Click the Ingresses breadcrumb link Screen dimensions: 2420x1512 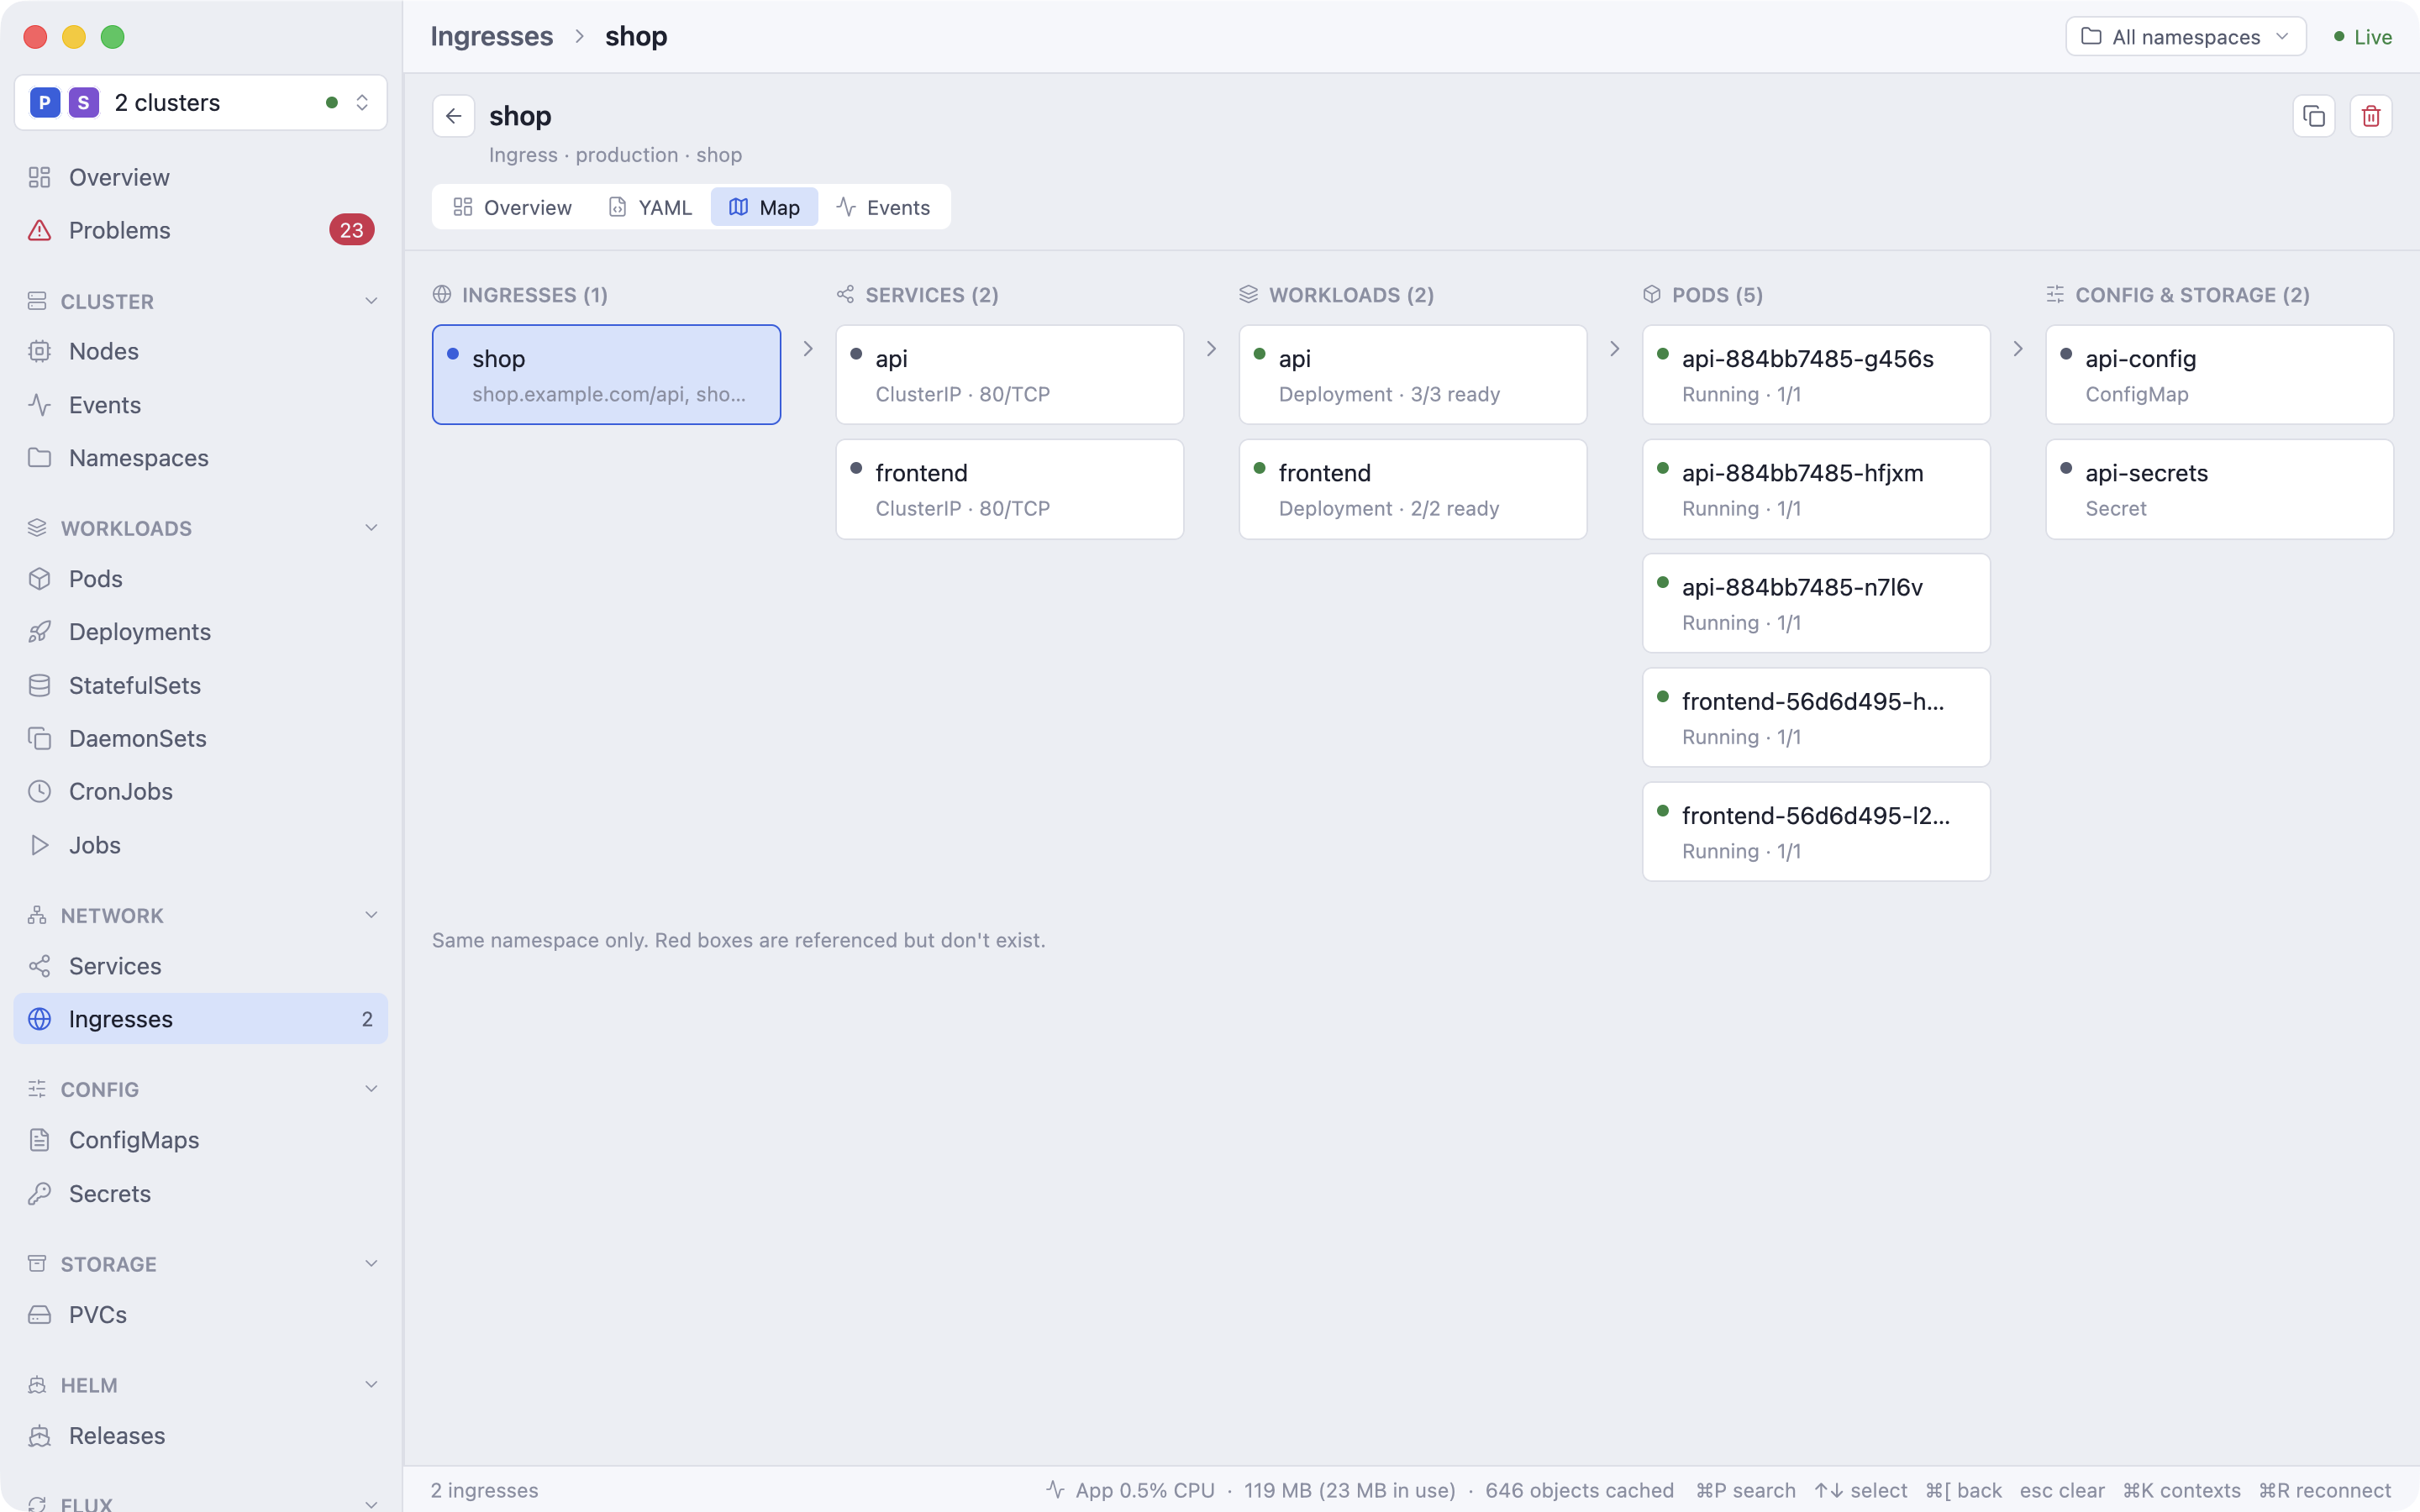[x=491, y=36]
